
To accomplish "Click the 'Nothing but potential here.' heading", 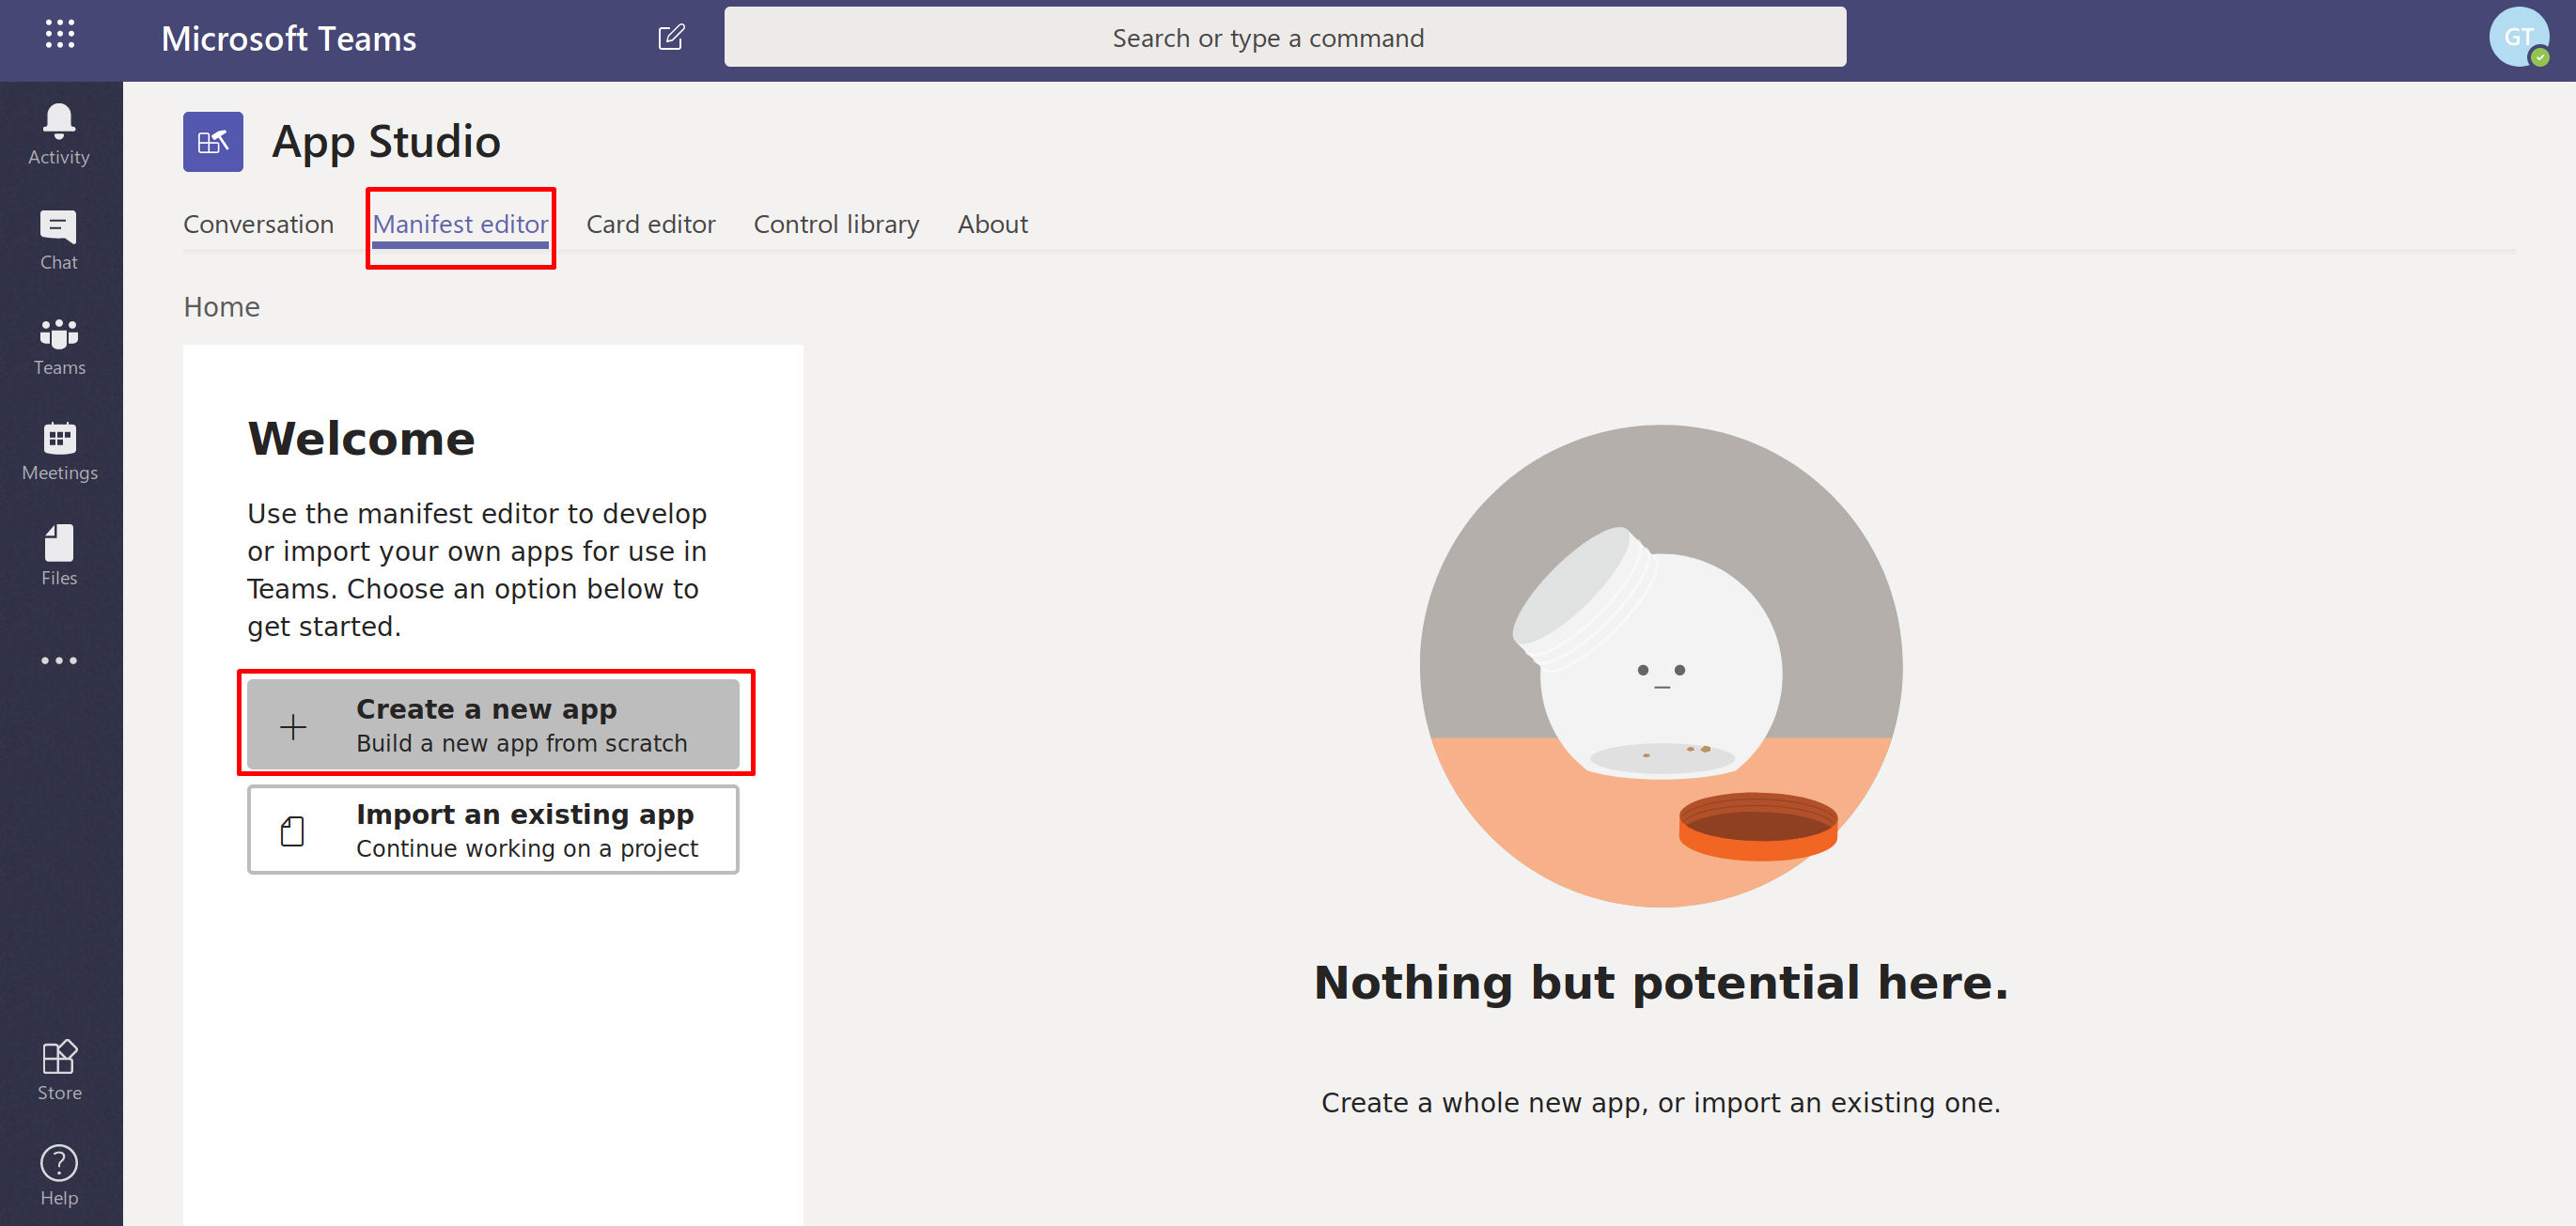I will pyautogui.click(x=1661, y=982).
